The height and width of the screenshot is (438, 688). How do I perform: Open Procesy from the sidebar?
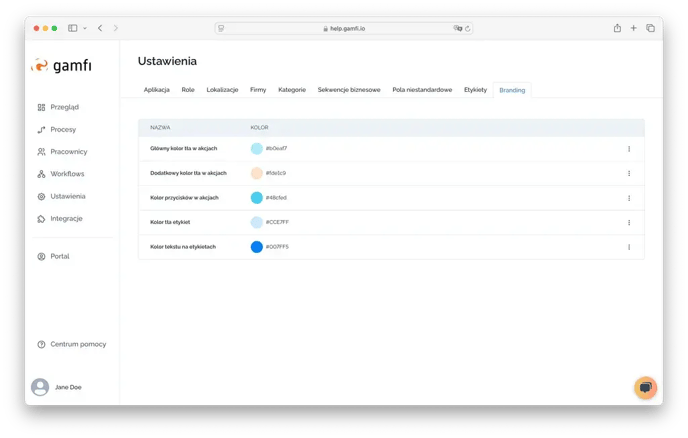[62, 130]
